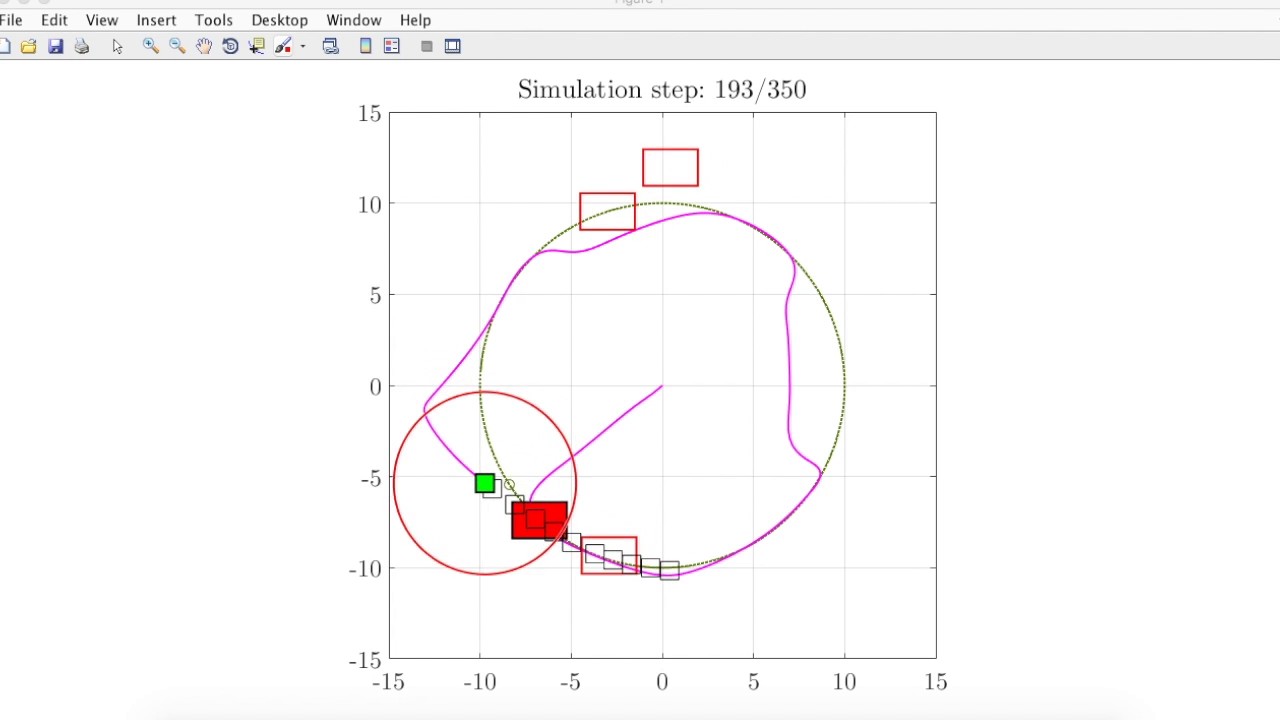Open a file with the folder icon

[29, 46]
